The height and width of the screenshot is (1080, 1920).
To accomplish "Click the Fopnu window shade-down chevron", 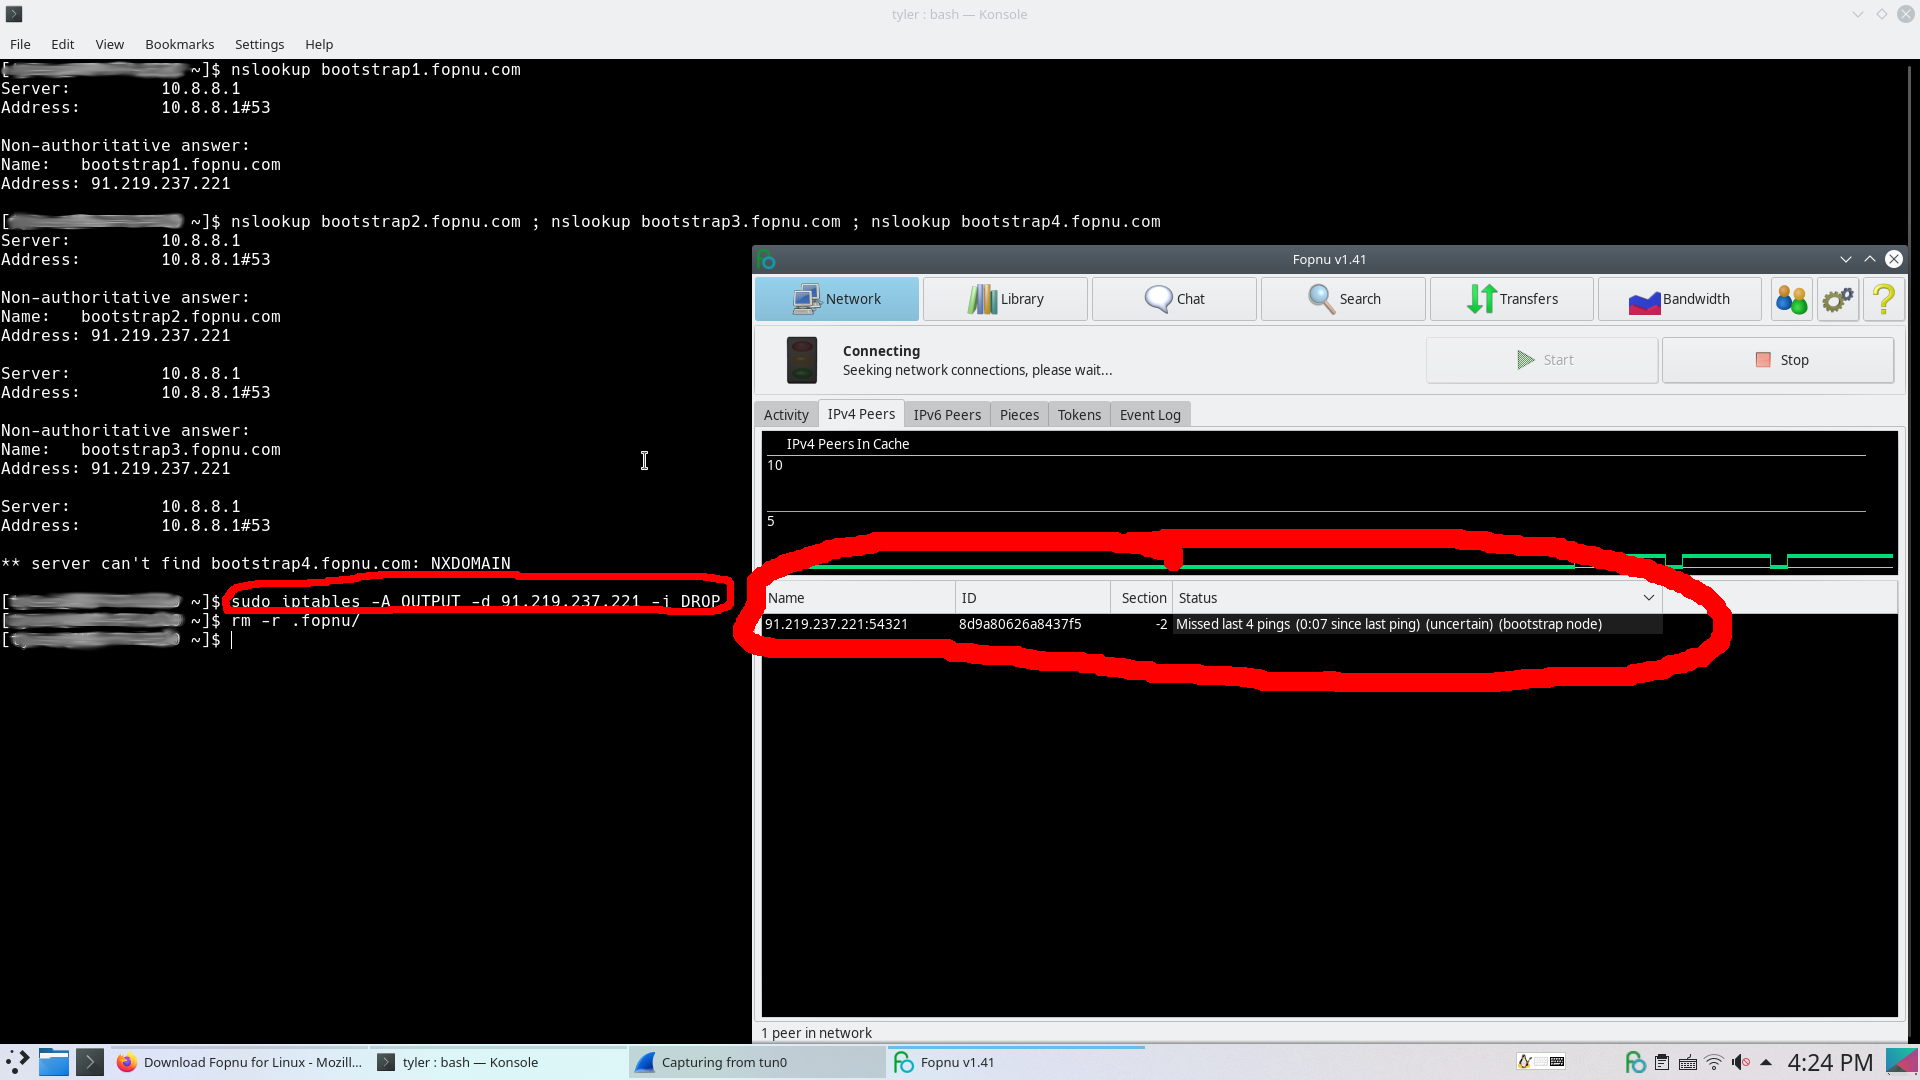I will pos(1845,259).
